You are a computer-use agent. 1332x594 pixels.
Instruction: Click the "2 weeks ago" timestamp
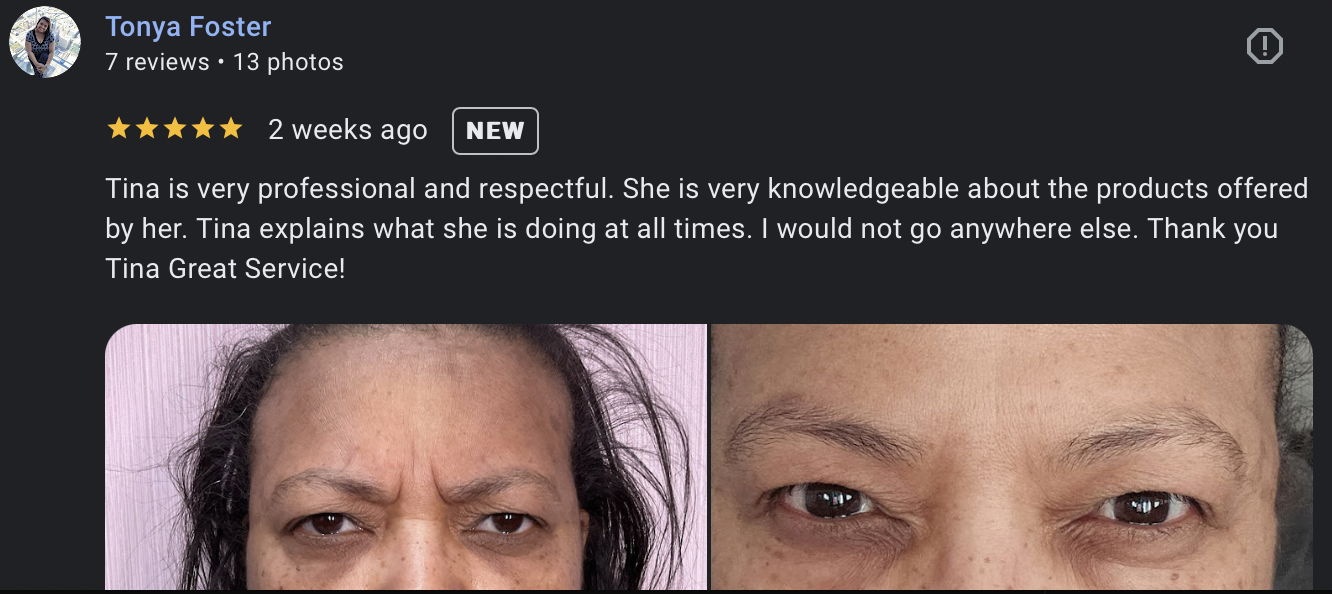[348, 130]
